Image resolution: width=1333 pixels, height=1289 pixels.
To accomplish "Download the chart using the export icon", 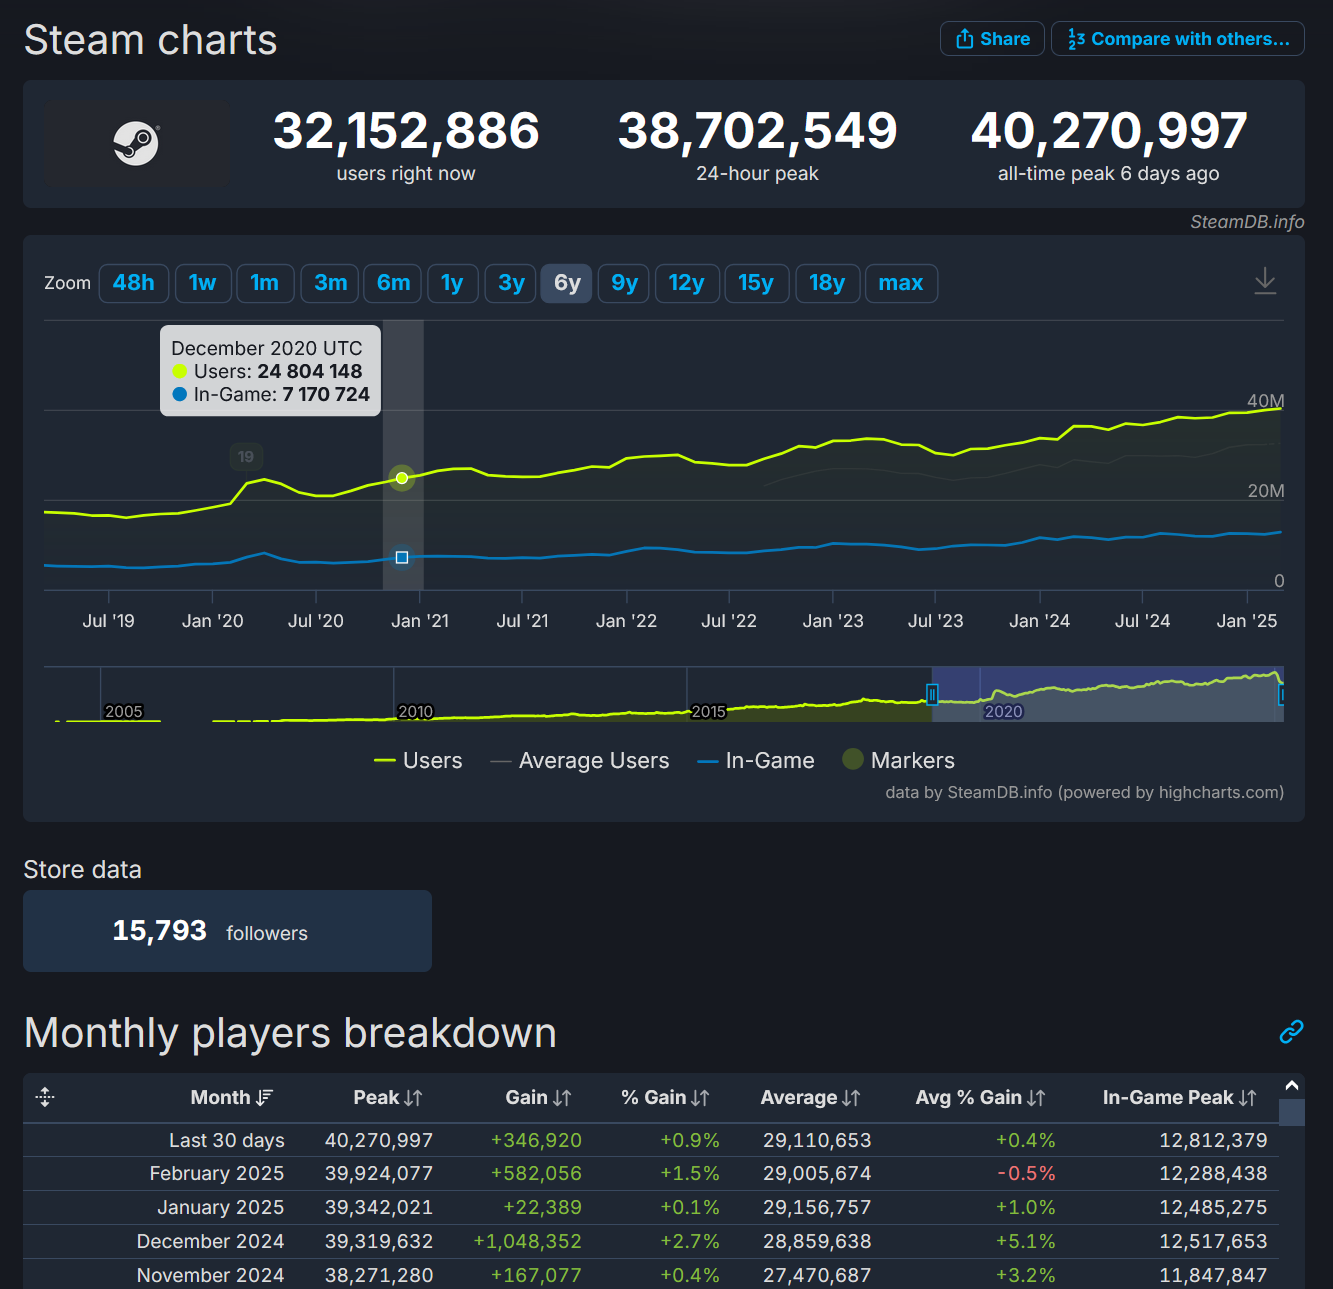I will [1265, 281].
